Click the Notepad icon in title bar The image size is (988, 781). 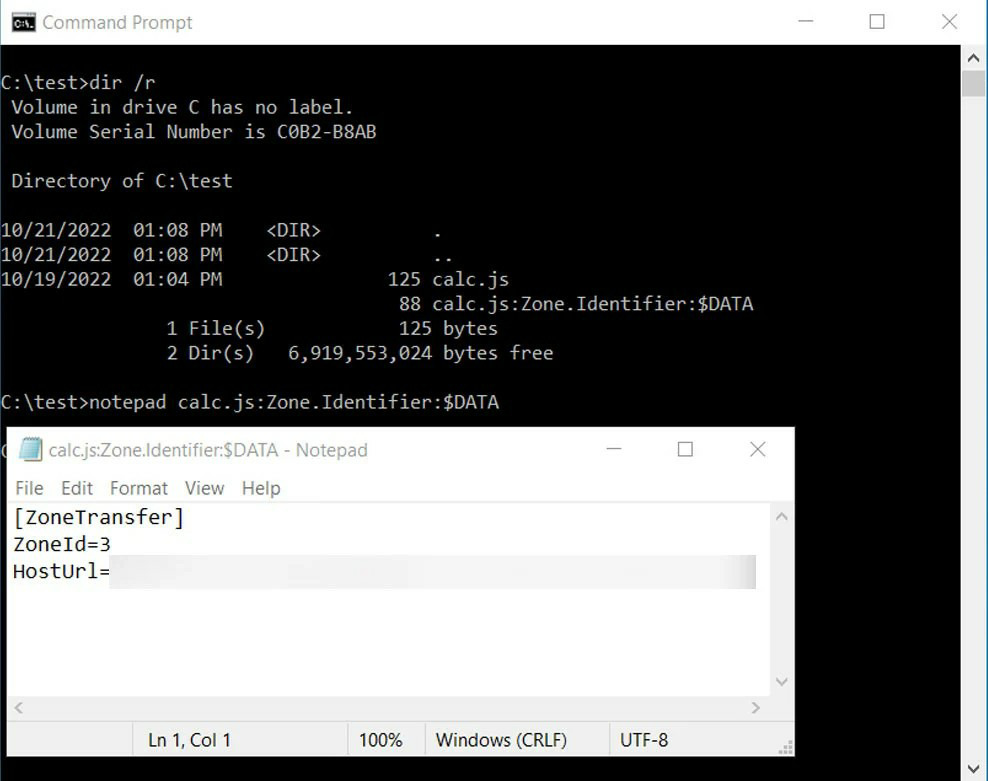(30, 450)
